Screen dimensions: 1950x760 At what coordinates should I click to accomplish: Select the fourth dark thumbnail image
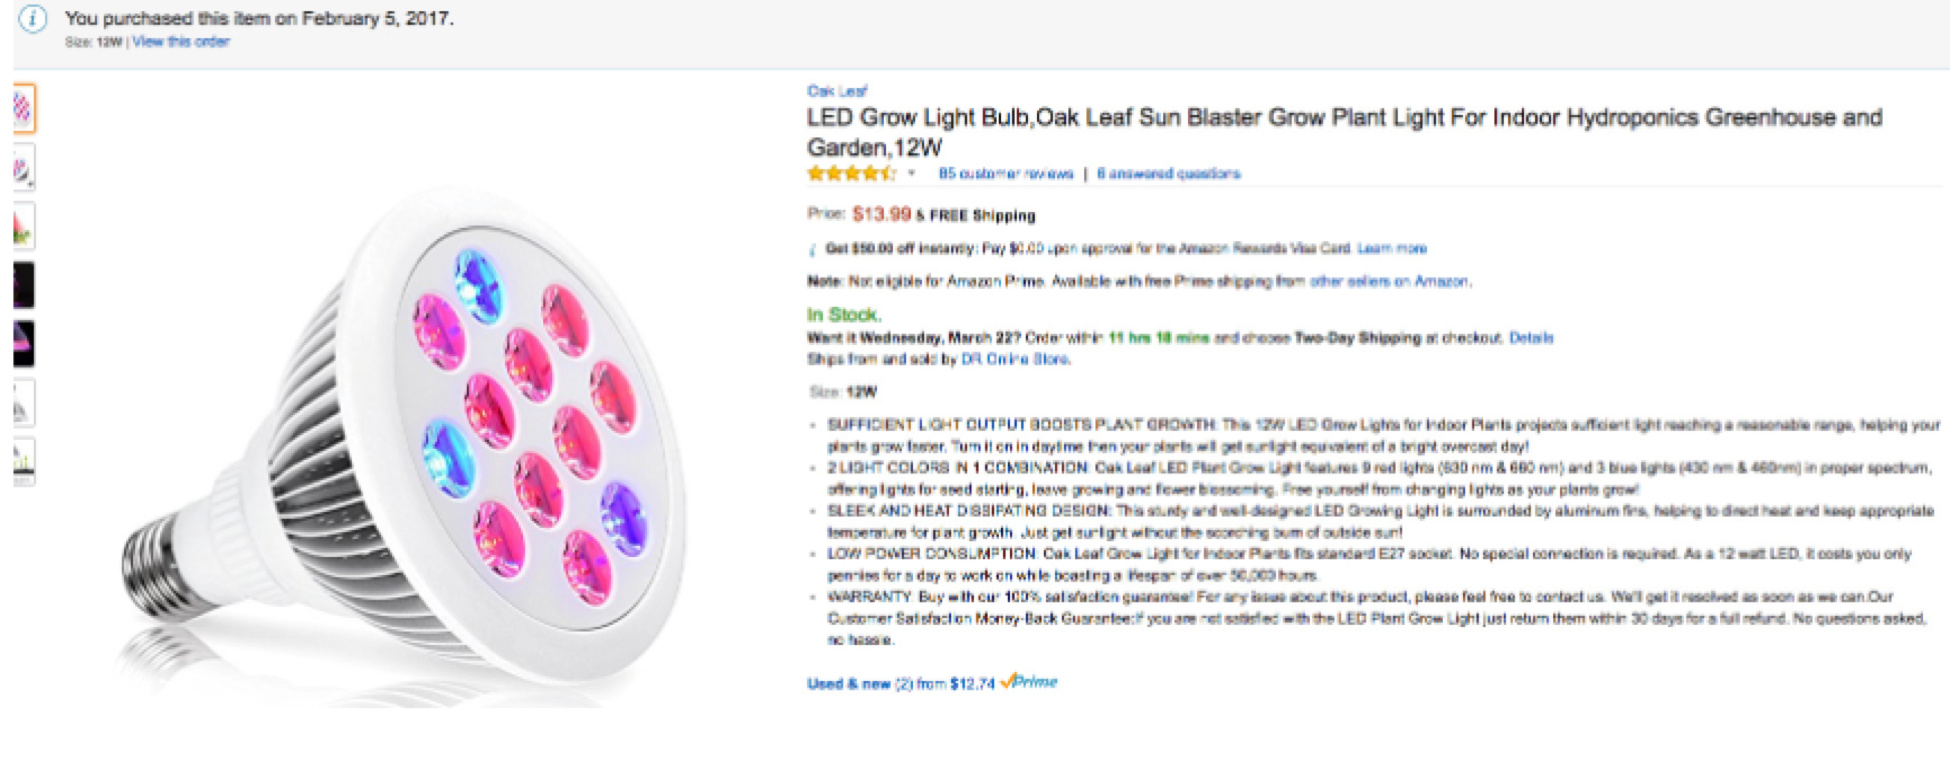[24, 285]
